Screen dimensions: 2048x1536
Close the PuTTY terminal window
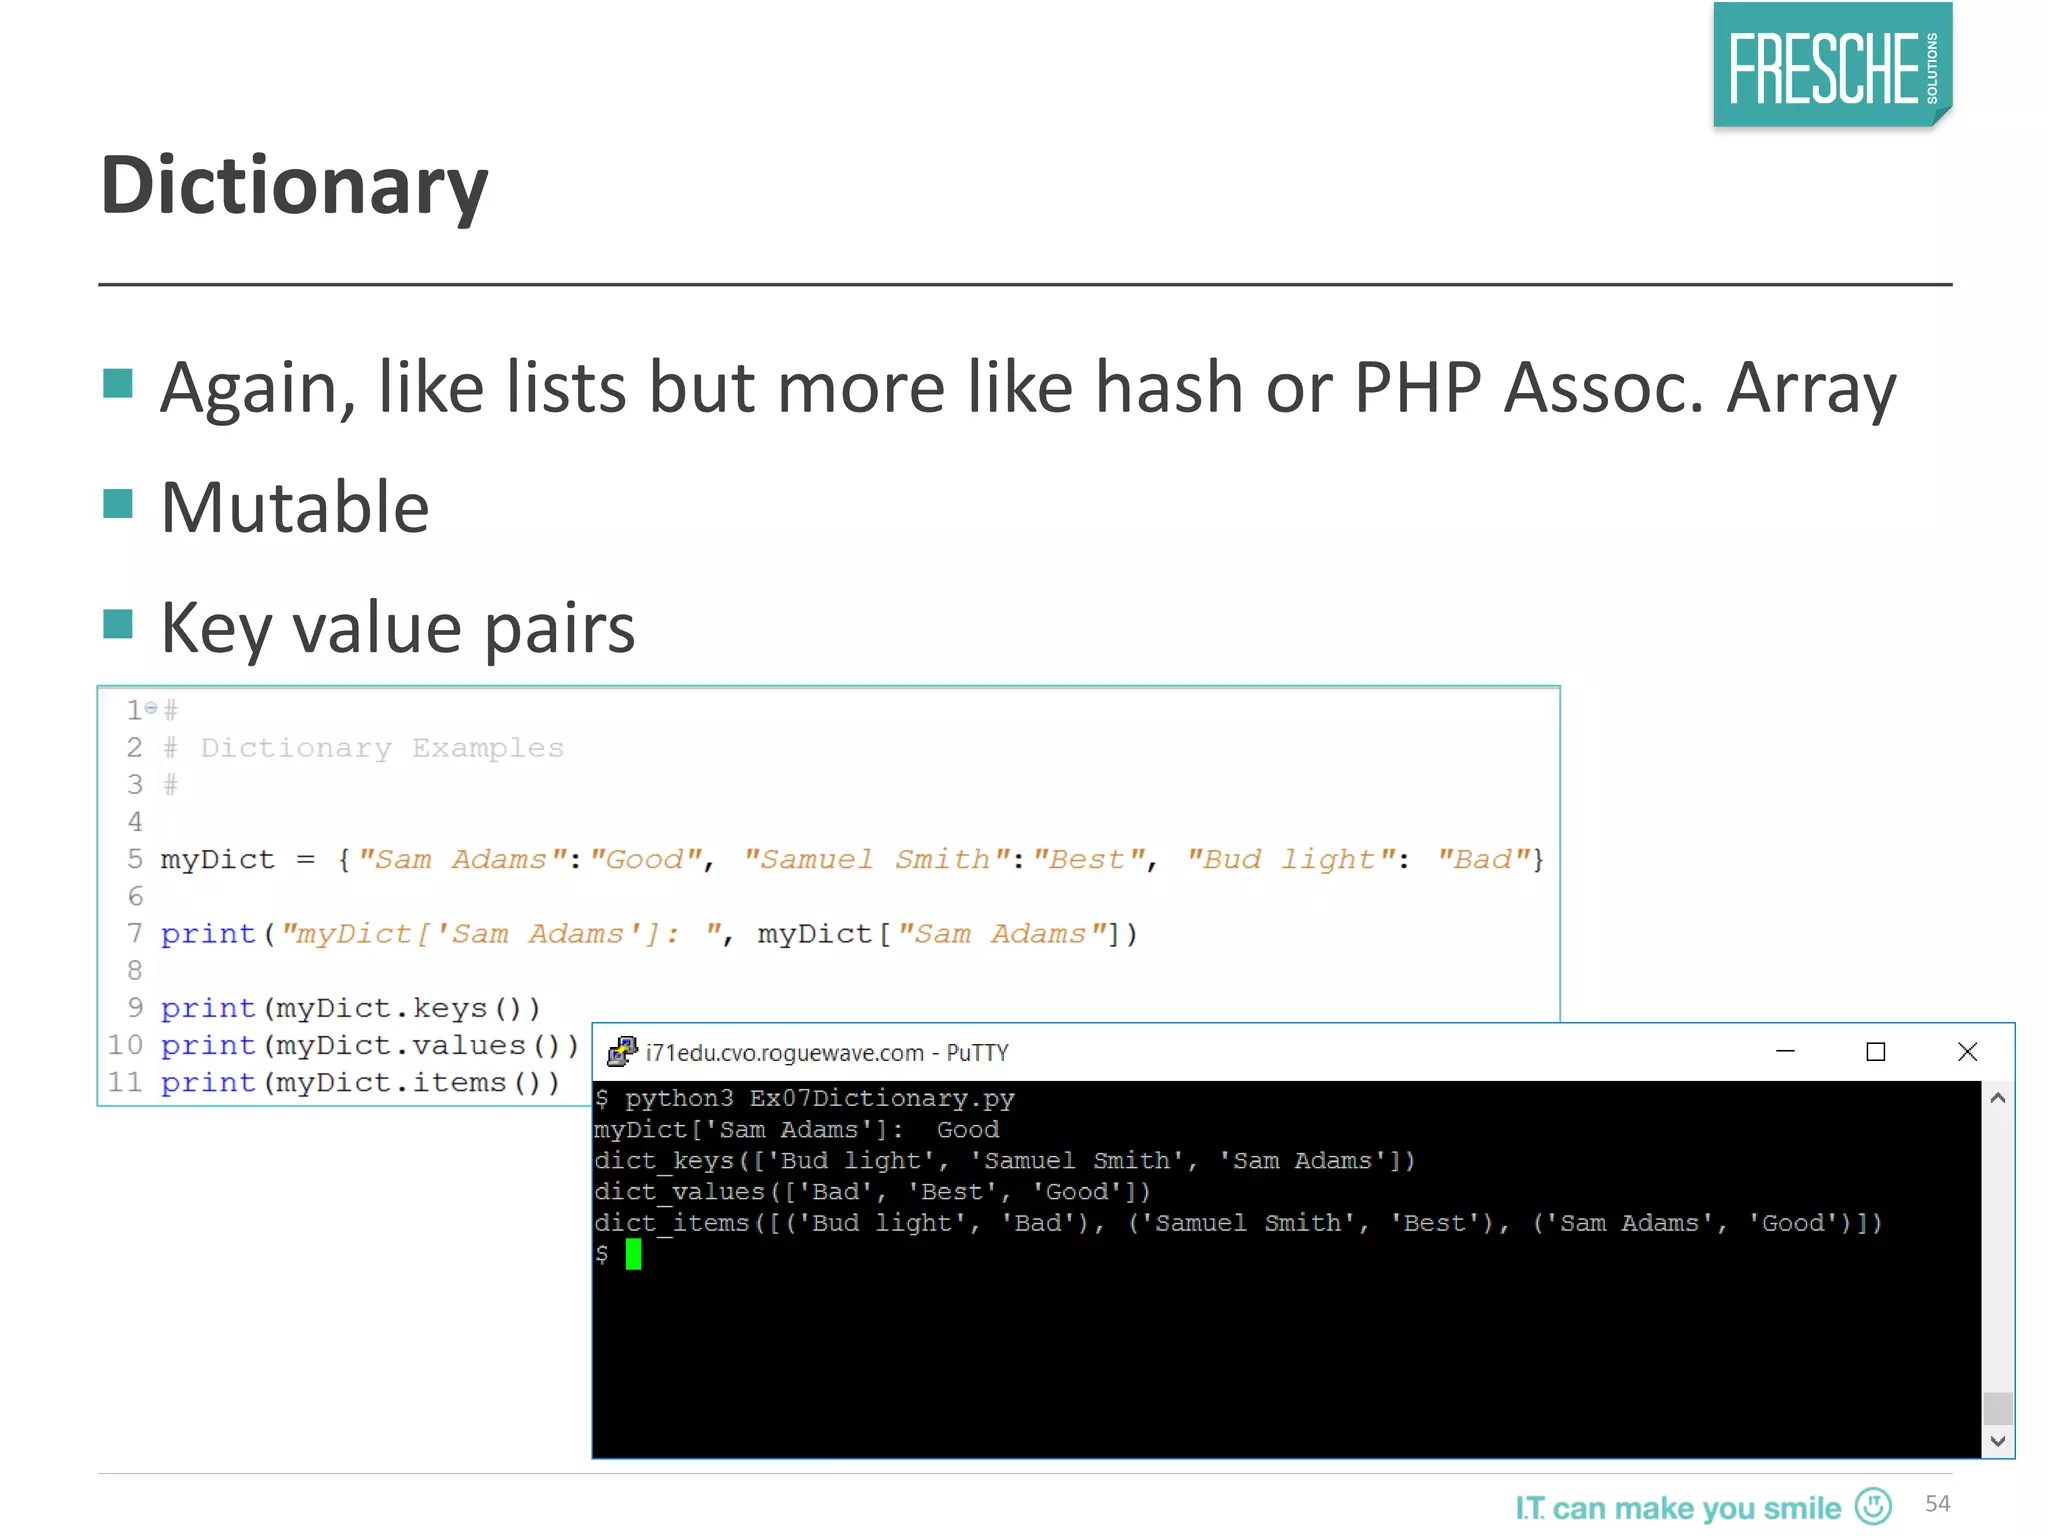tap(1967, 1051)
